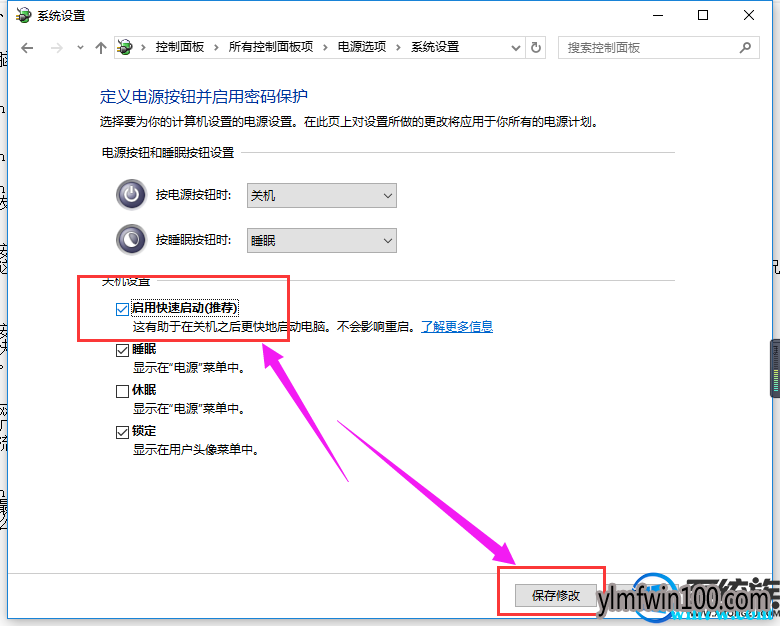
Task: Open 按电源按钮时 dropdown showing 关机
Action: pyautogui.click(x=322, y=196)
